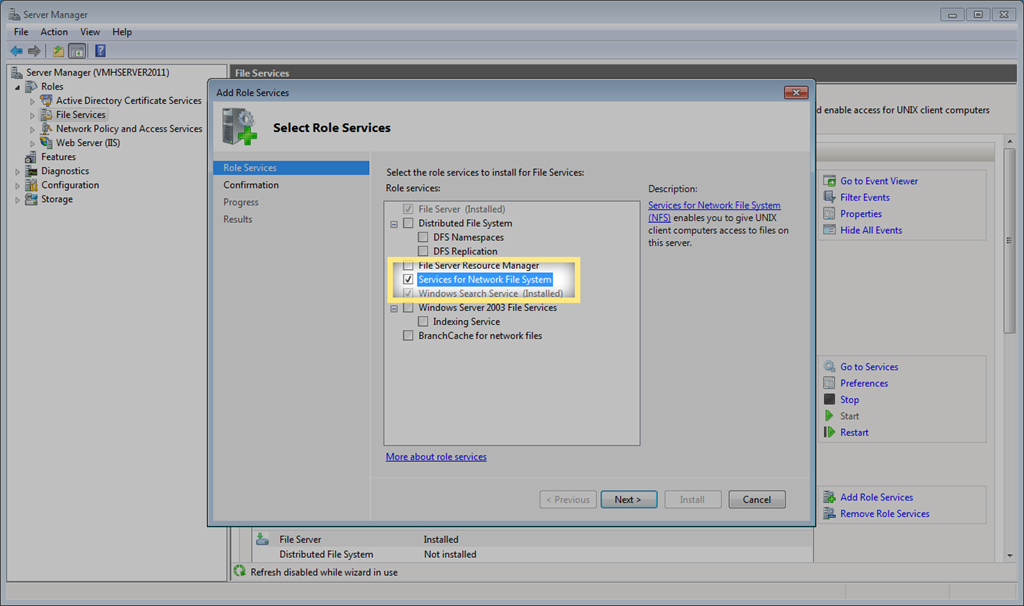Close the Add Role Services dialog
The width and height of the screenshot is (1024, 606).
point(796,93)
